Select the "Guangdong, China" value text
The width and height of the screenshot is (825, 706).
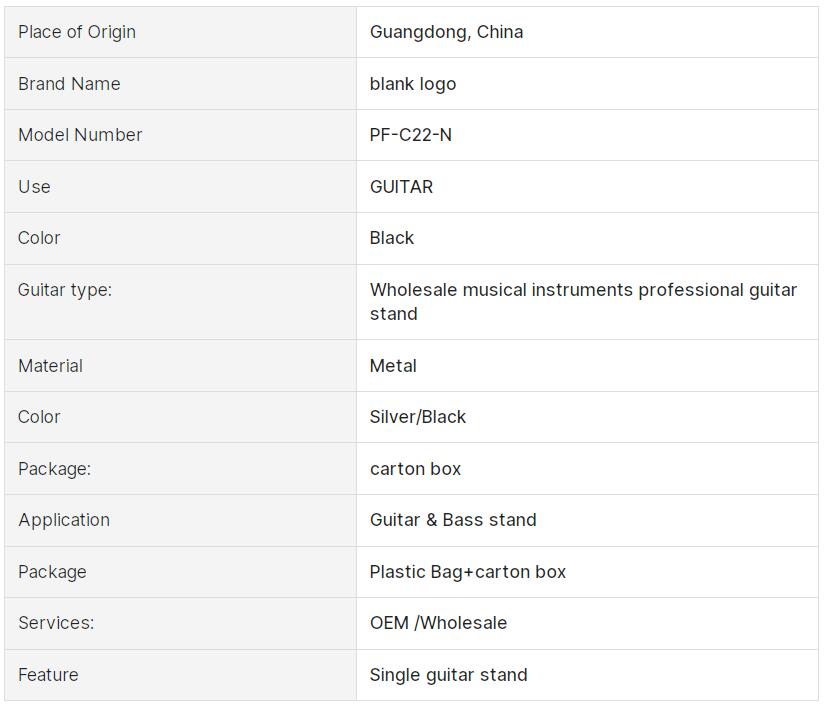coord(446,32)
